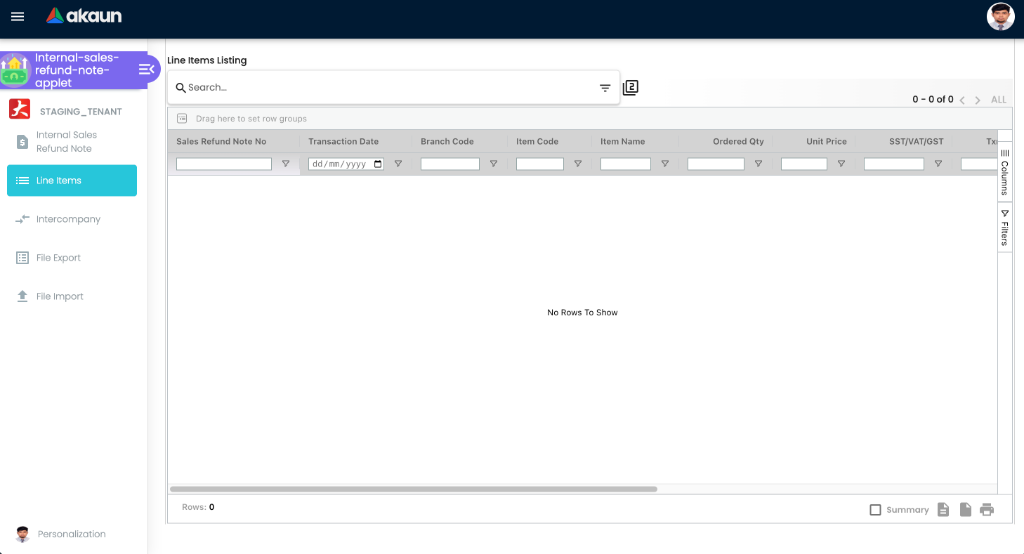
Task: Sort by Branch Code column
Action: [x=447, y=141]
